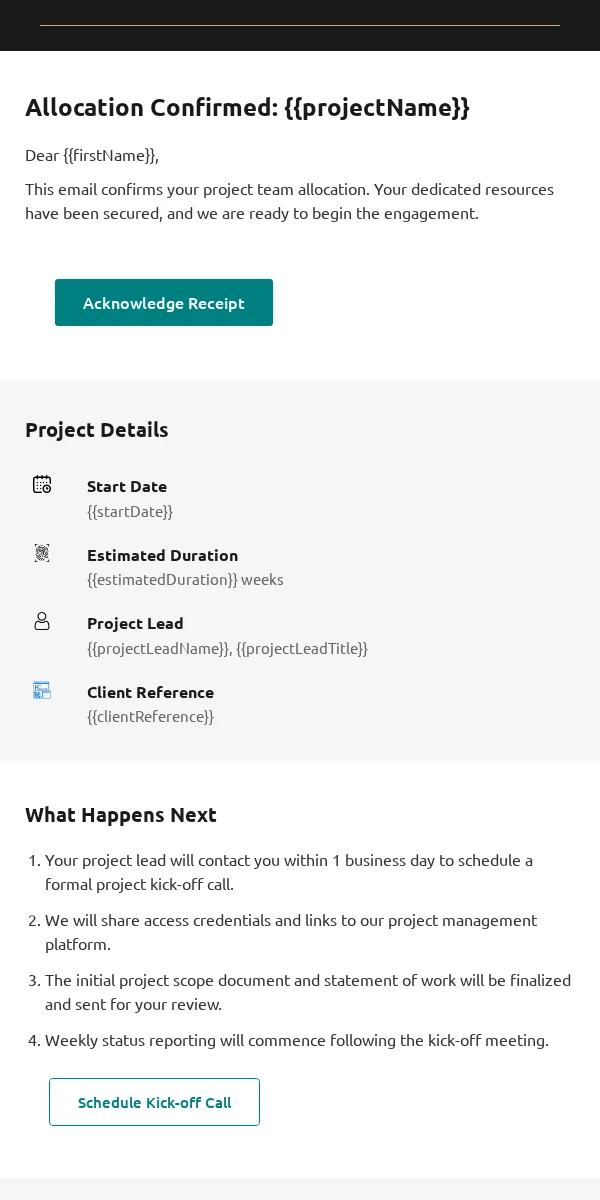
Task: Click the Start Date label
Action: tap(127, 486)
